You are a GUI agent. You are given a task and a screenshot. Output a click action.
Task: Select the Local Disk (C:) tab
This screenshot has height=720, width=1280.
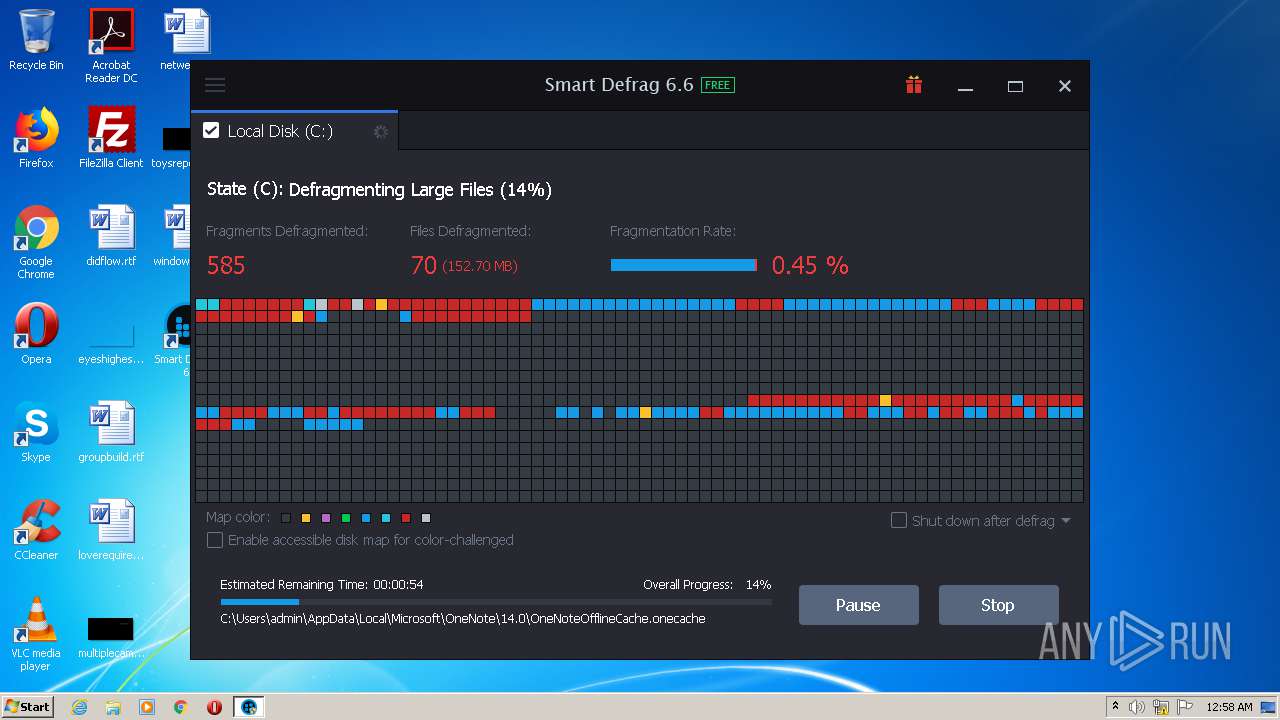[294, 131]
